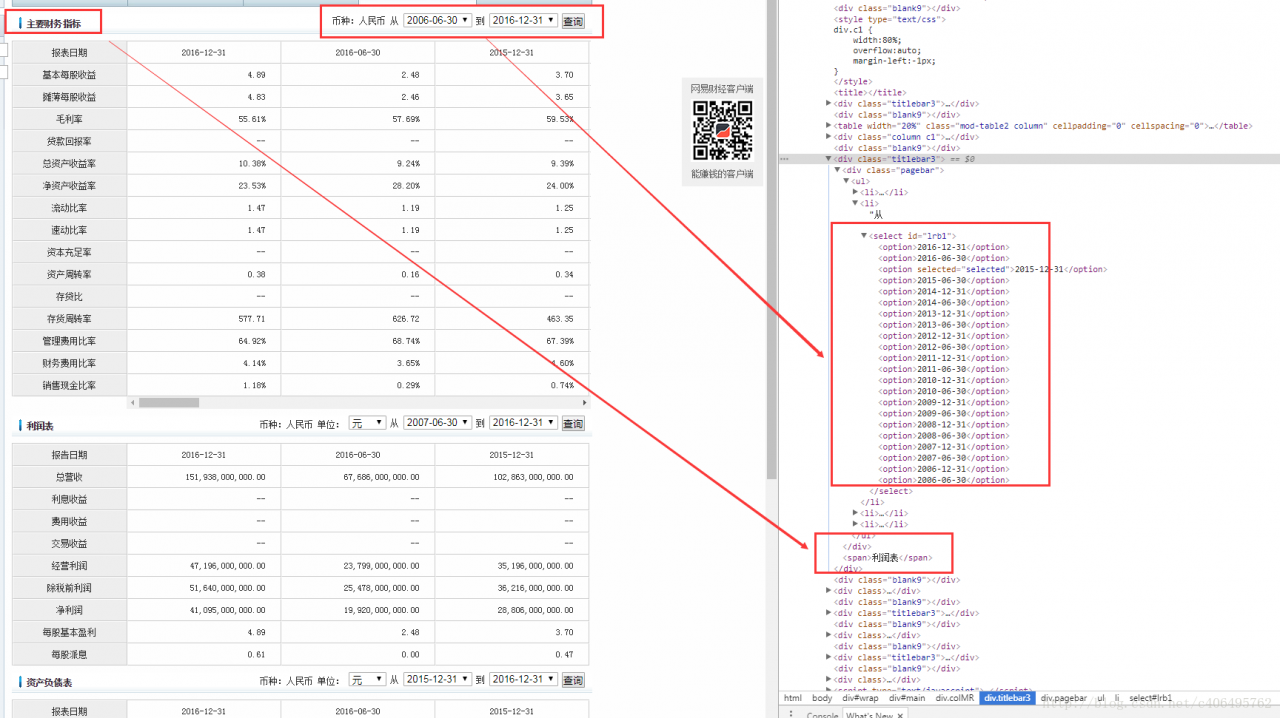Select html in the DevTools breadcrumb

click(792, 698)
